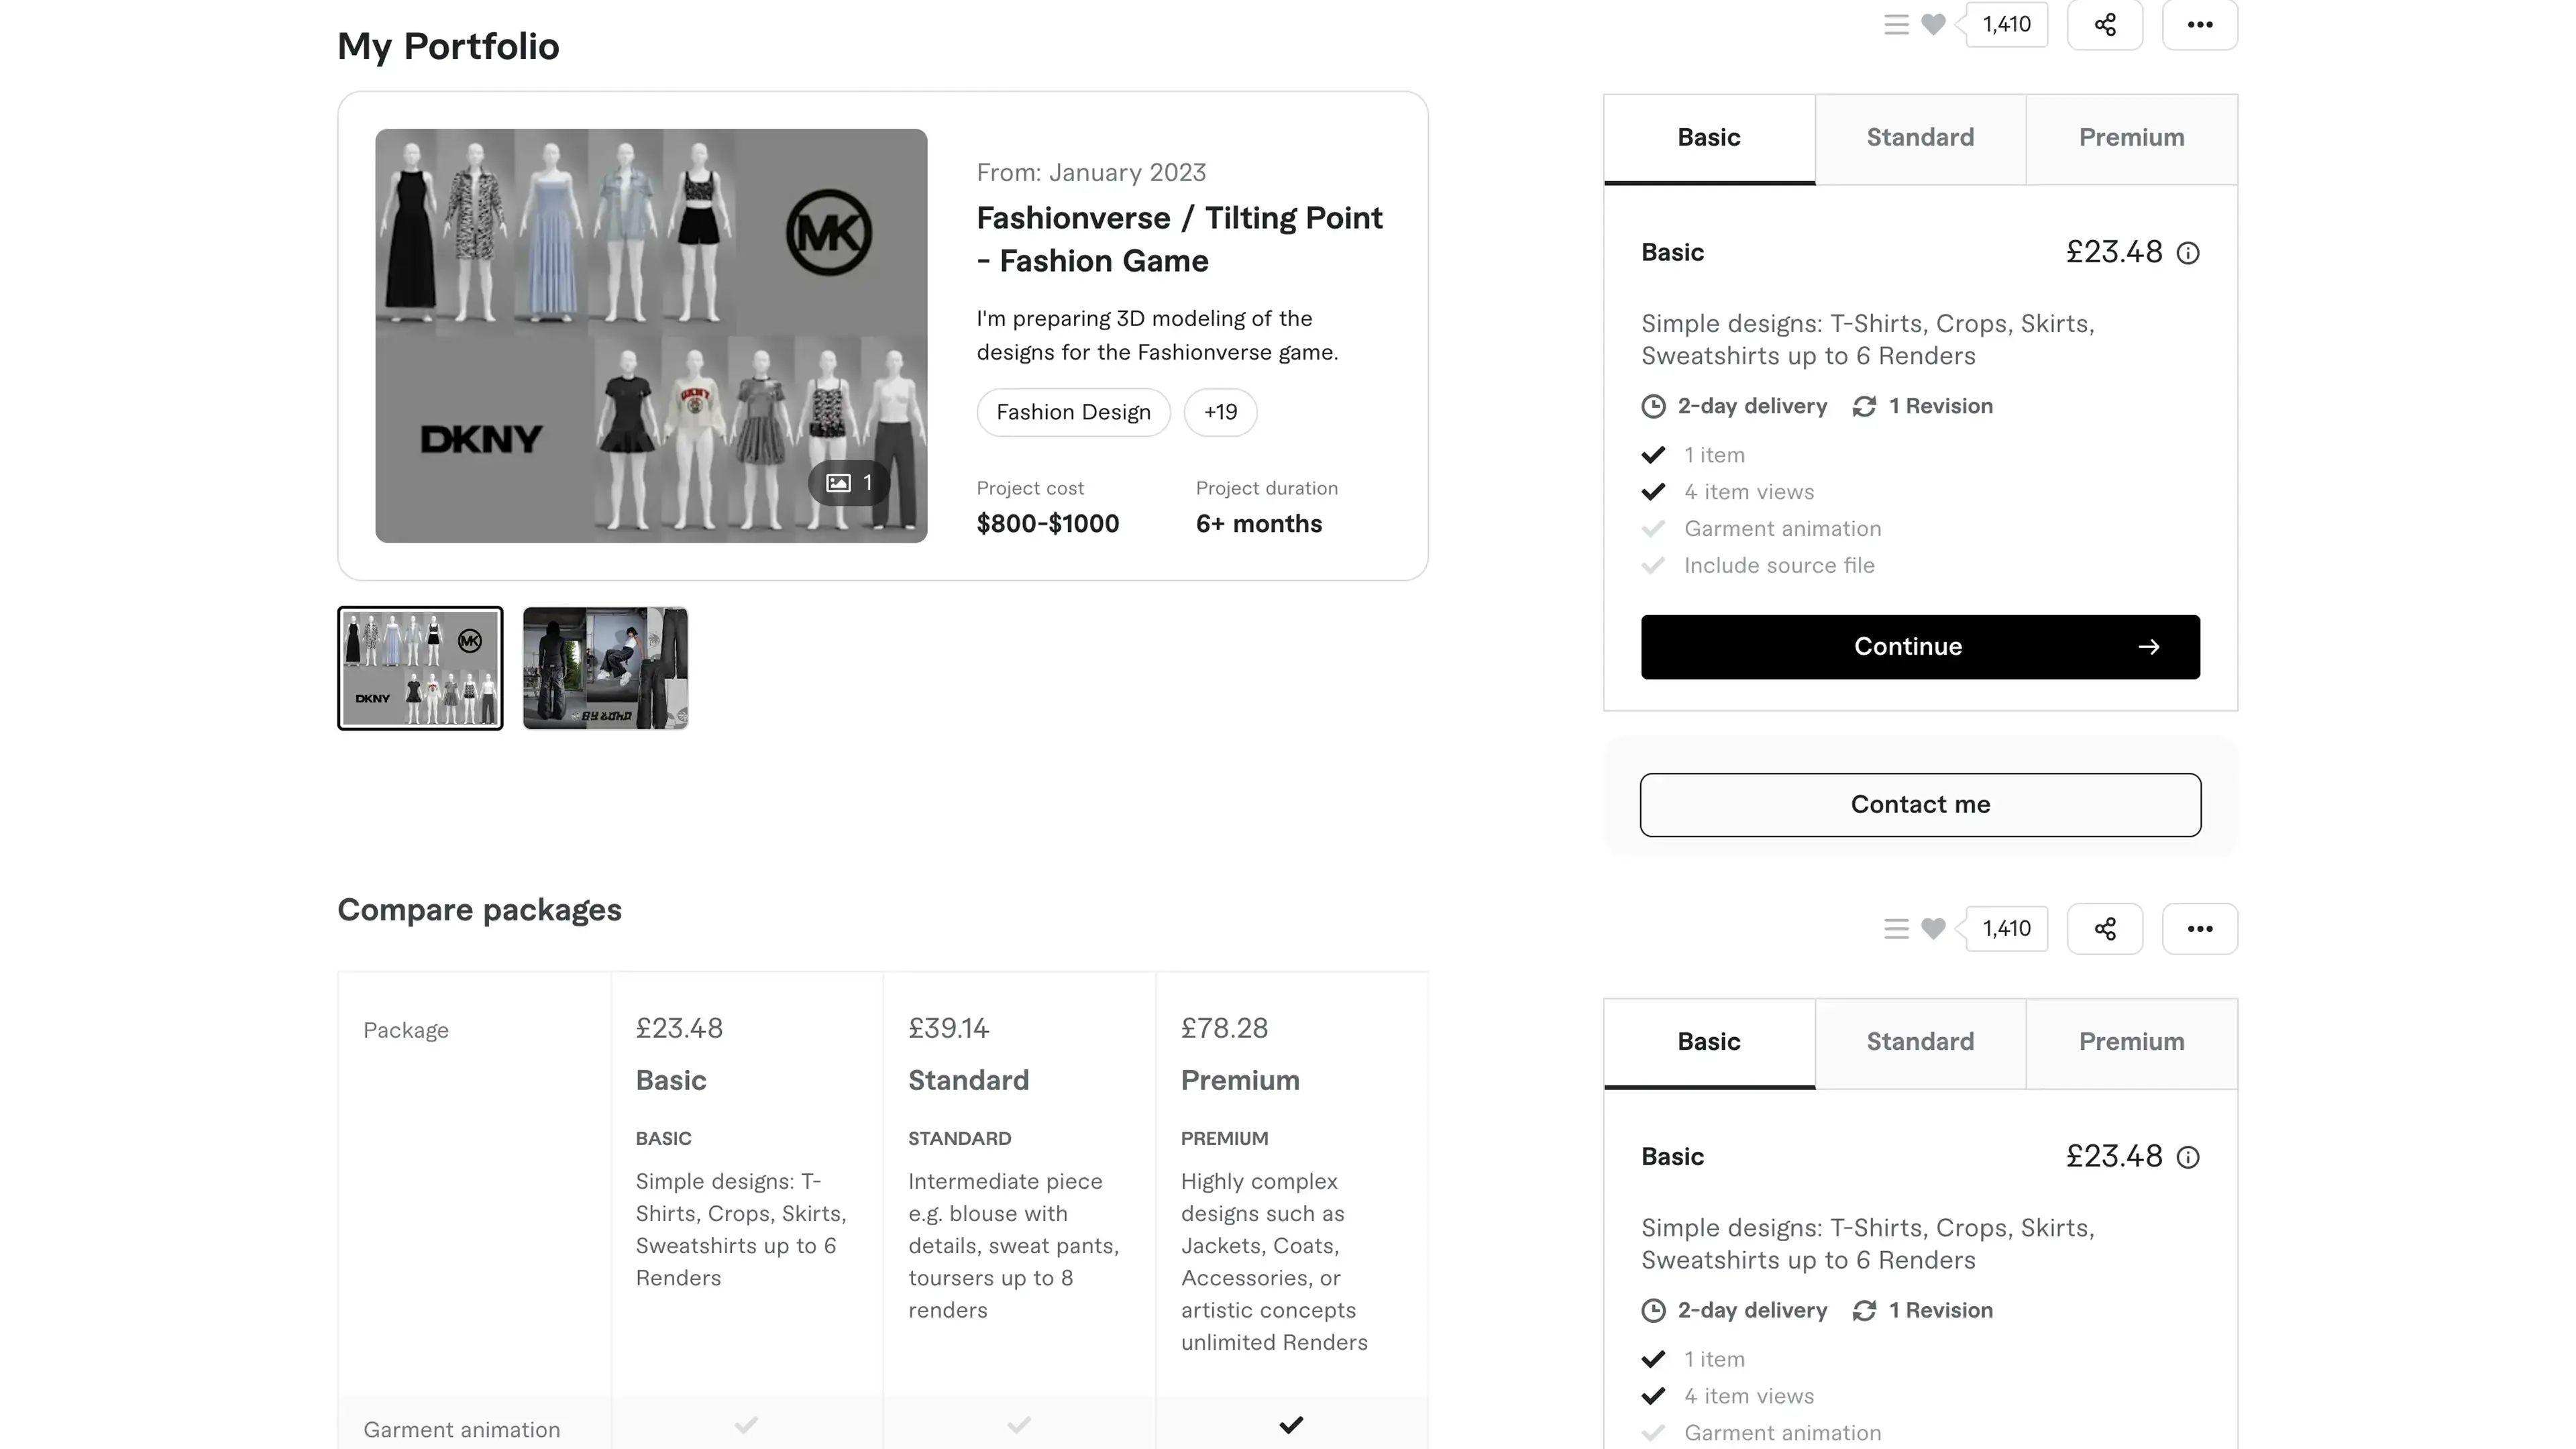This screenshot has height=1449, width=2576.
Task: Open the top three-dots more options menu
Action: click(2199, 25)
